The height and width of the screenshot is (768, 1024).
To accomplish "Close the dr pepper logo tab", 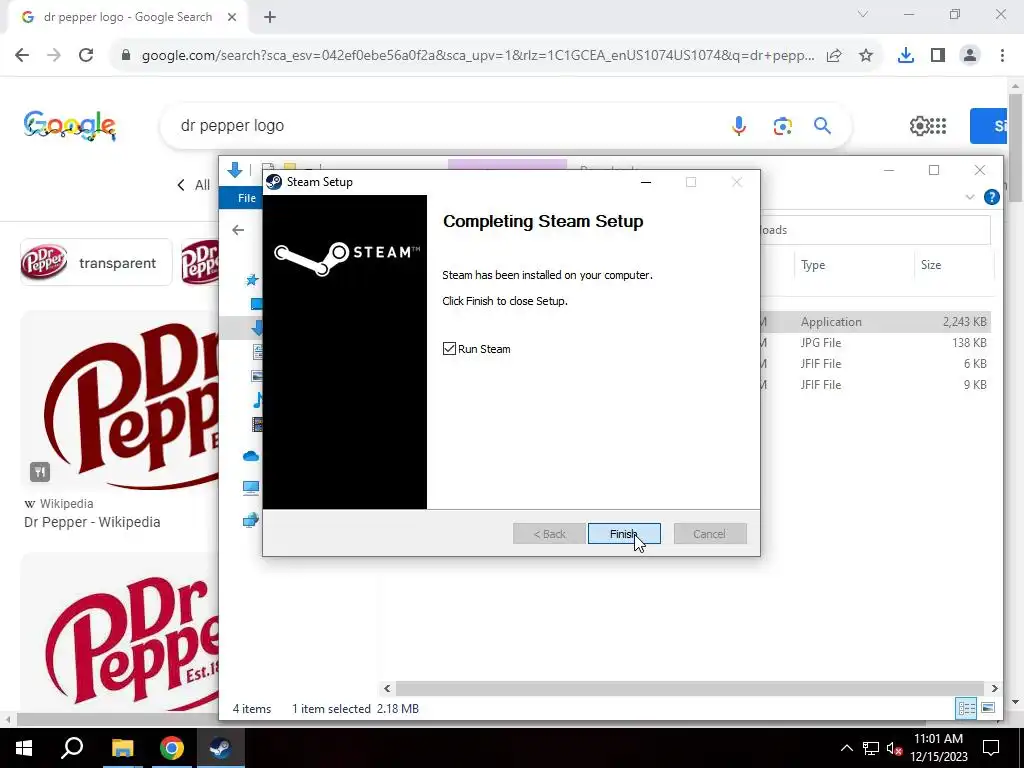I will pyautogui.click(x=232, y=17).
